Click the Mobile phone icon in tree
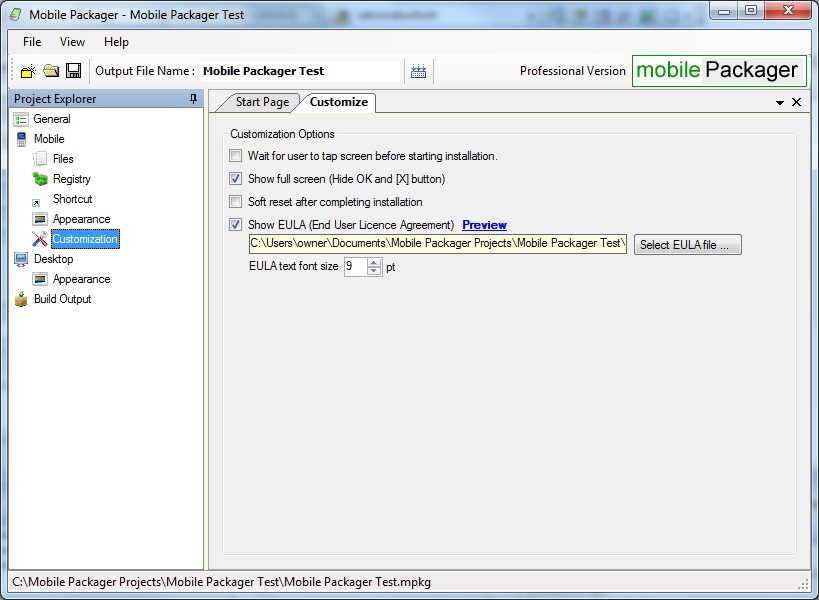819x600 pixels. coord(21,139)
